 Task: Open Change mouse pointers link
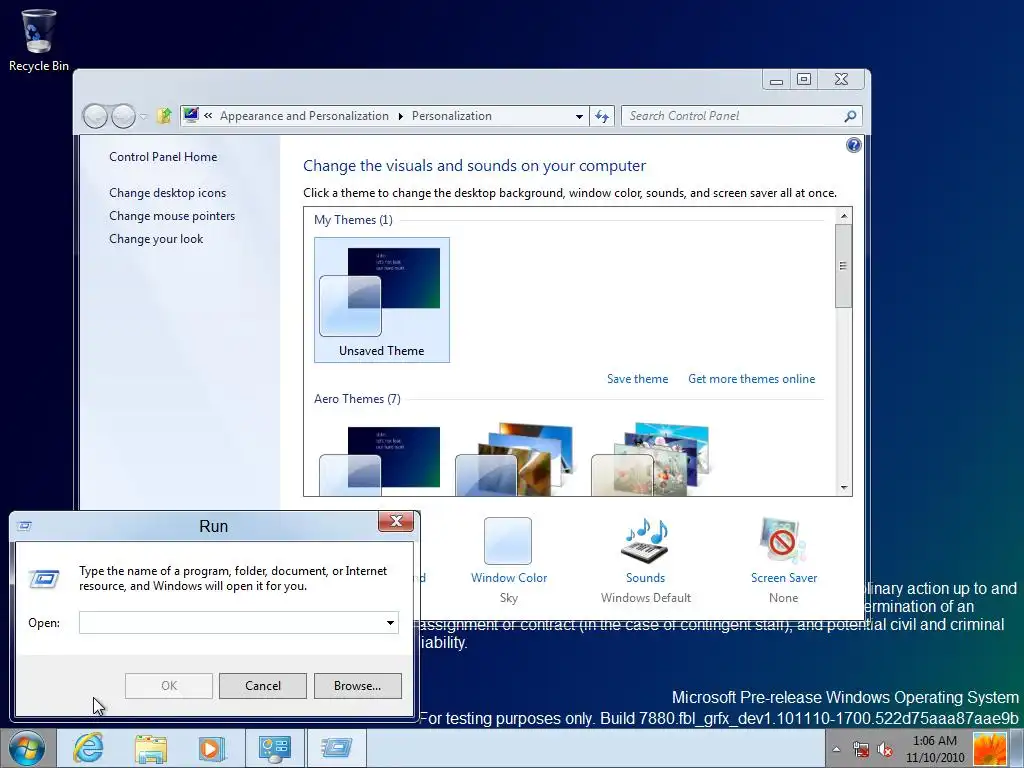coord(172,216)
